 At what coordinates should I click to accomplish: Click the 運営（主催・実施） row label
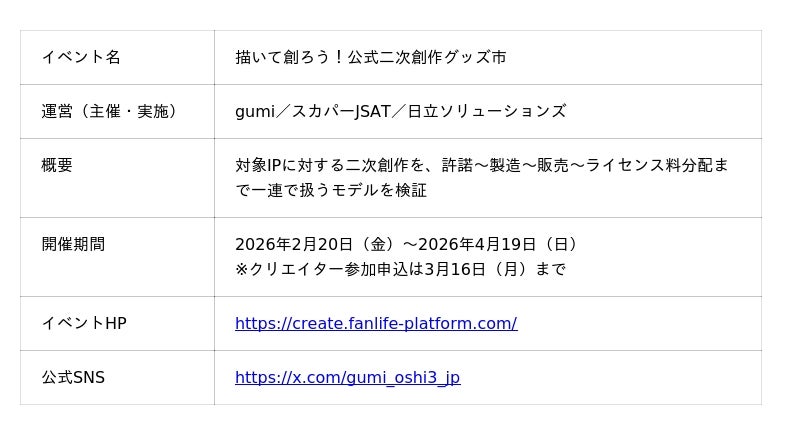[x=113, y=111]
